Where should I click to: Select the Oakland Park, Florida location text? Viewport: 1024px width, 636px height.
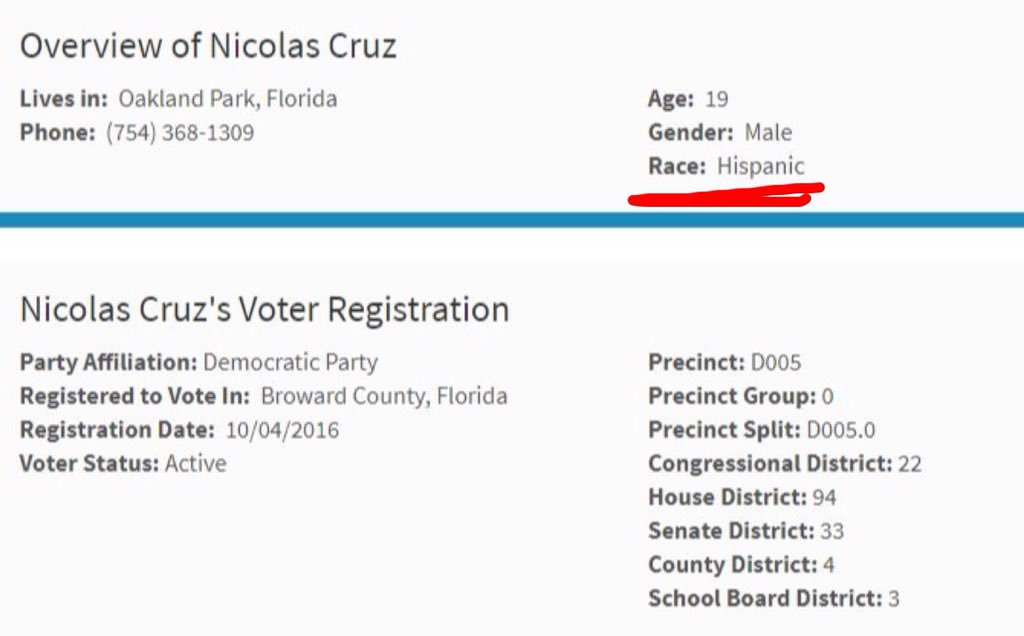(228, 99)
